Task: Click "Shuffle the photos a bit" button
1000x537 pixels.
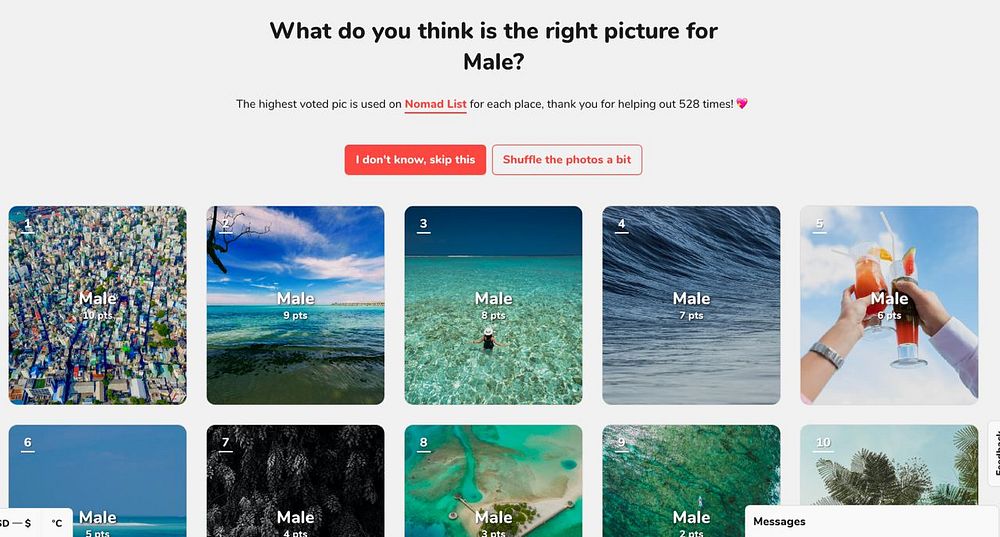Action: pyautogui.click(x=567, y=159)
